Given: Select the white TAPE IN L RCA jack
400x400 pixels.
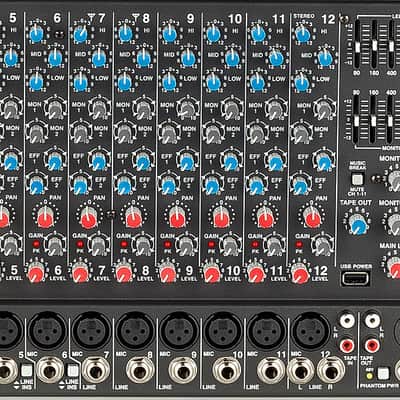Looking at the screenshot, I should (347, 321).
